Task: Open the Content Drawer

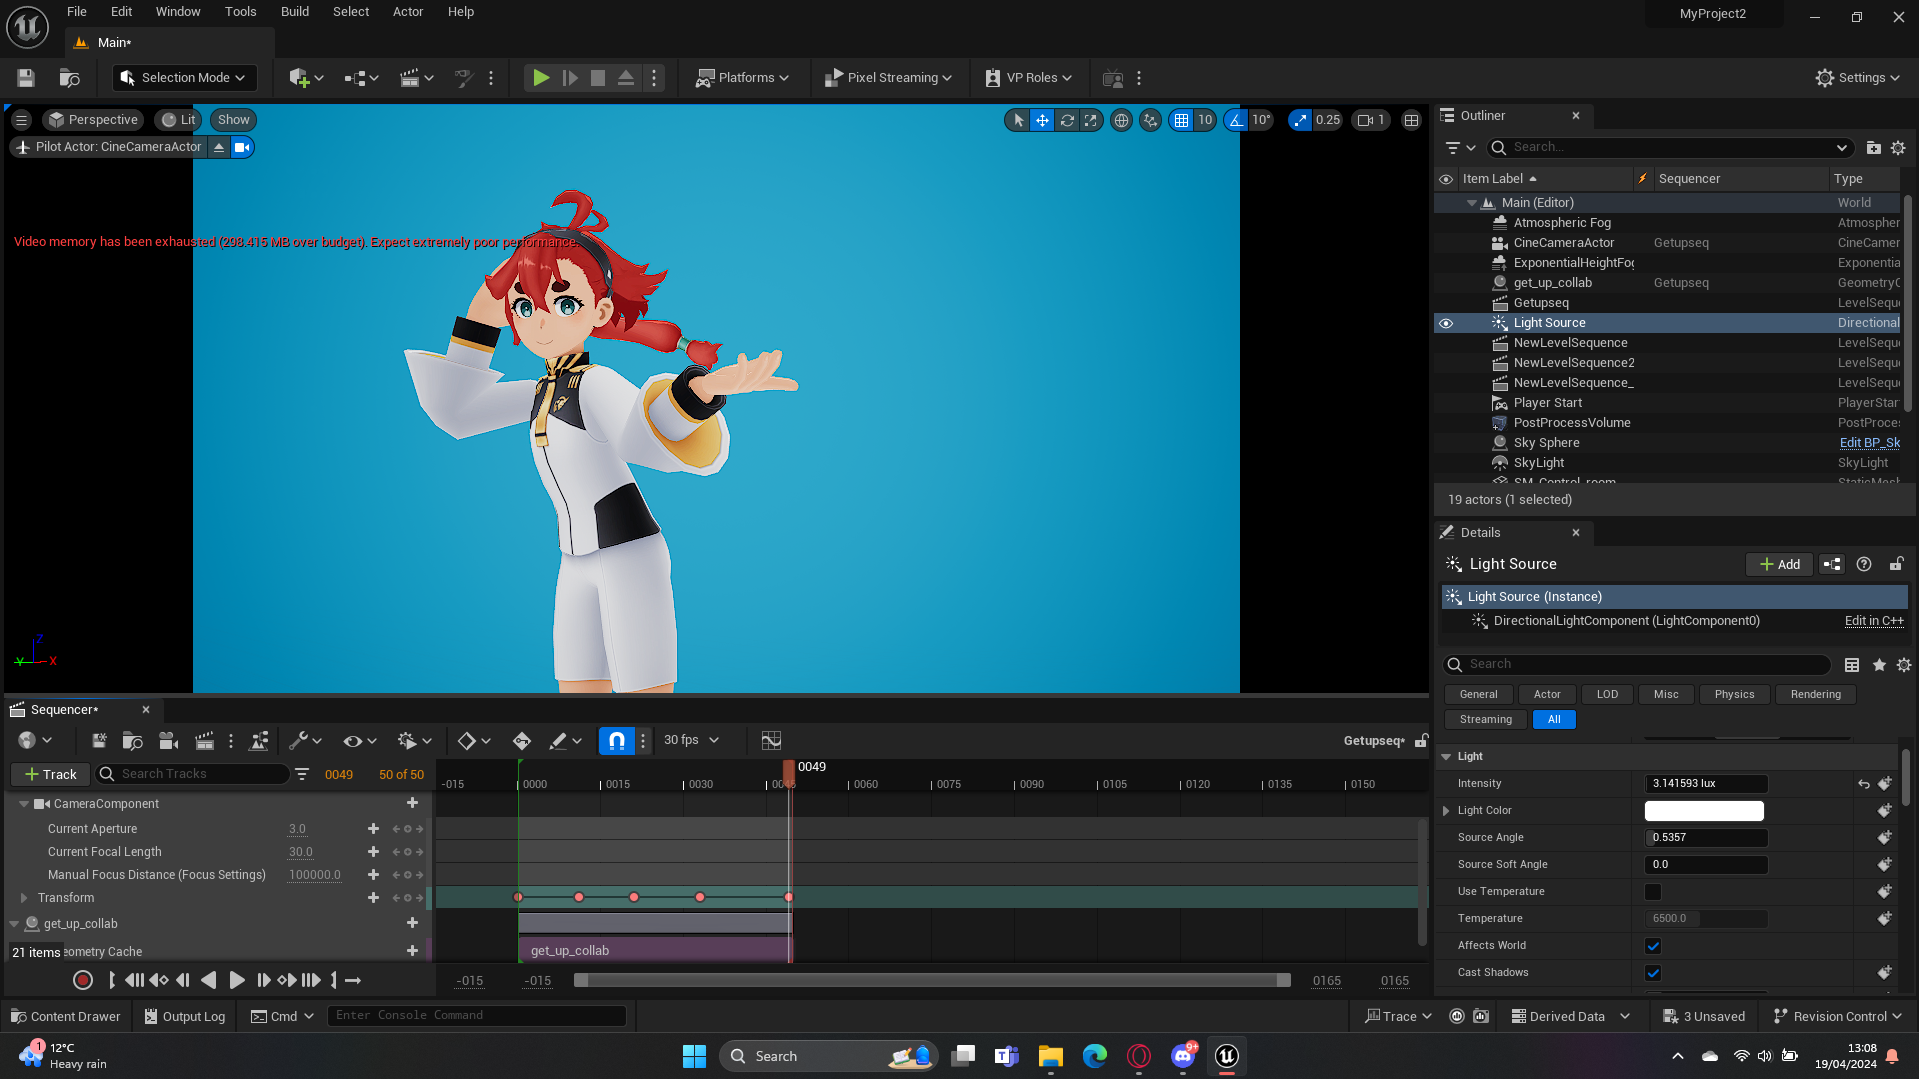Action: 65,1017
